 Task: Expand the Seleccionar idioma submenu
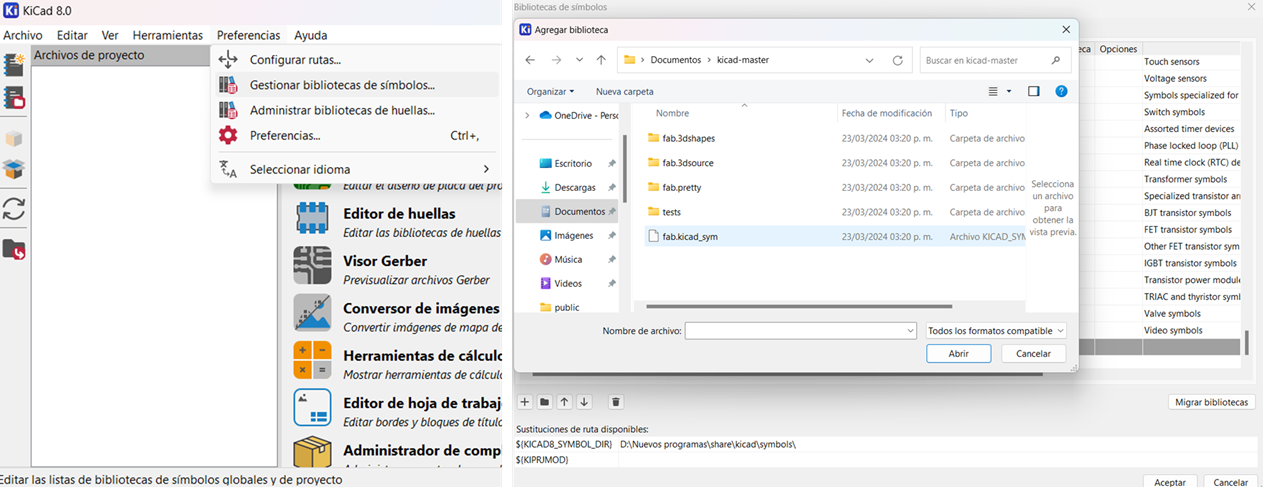click(487, 169)
